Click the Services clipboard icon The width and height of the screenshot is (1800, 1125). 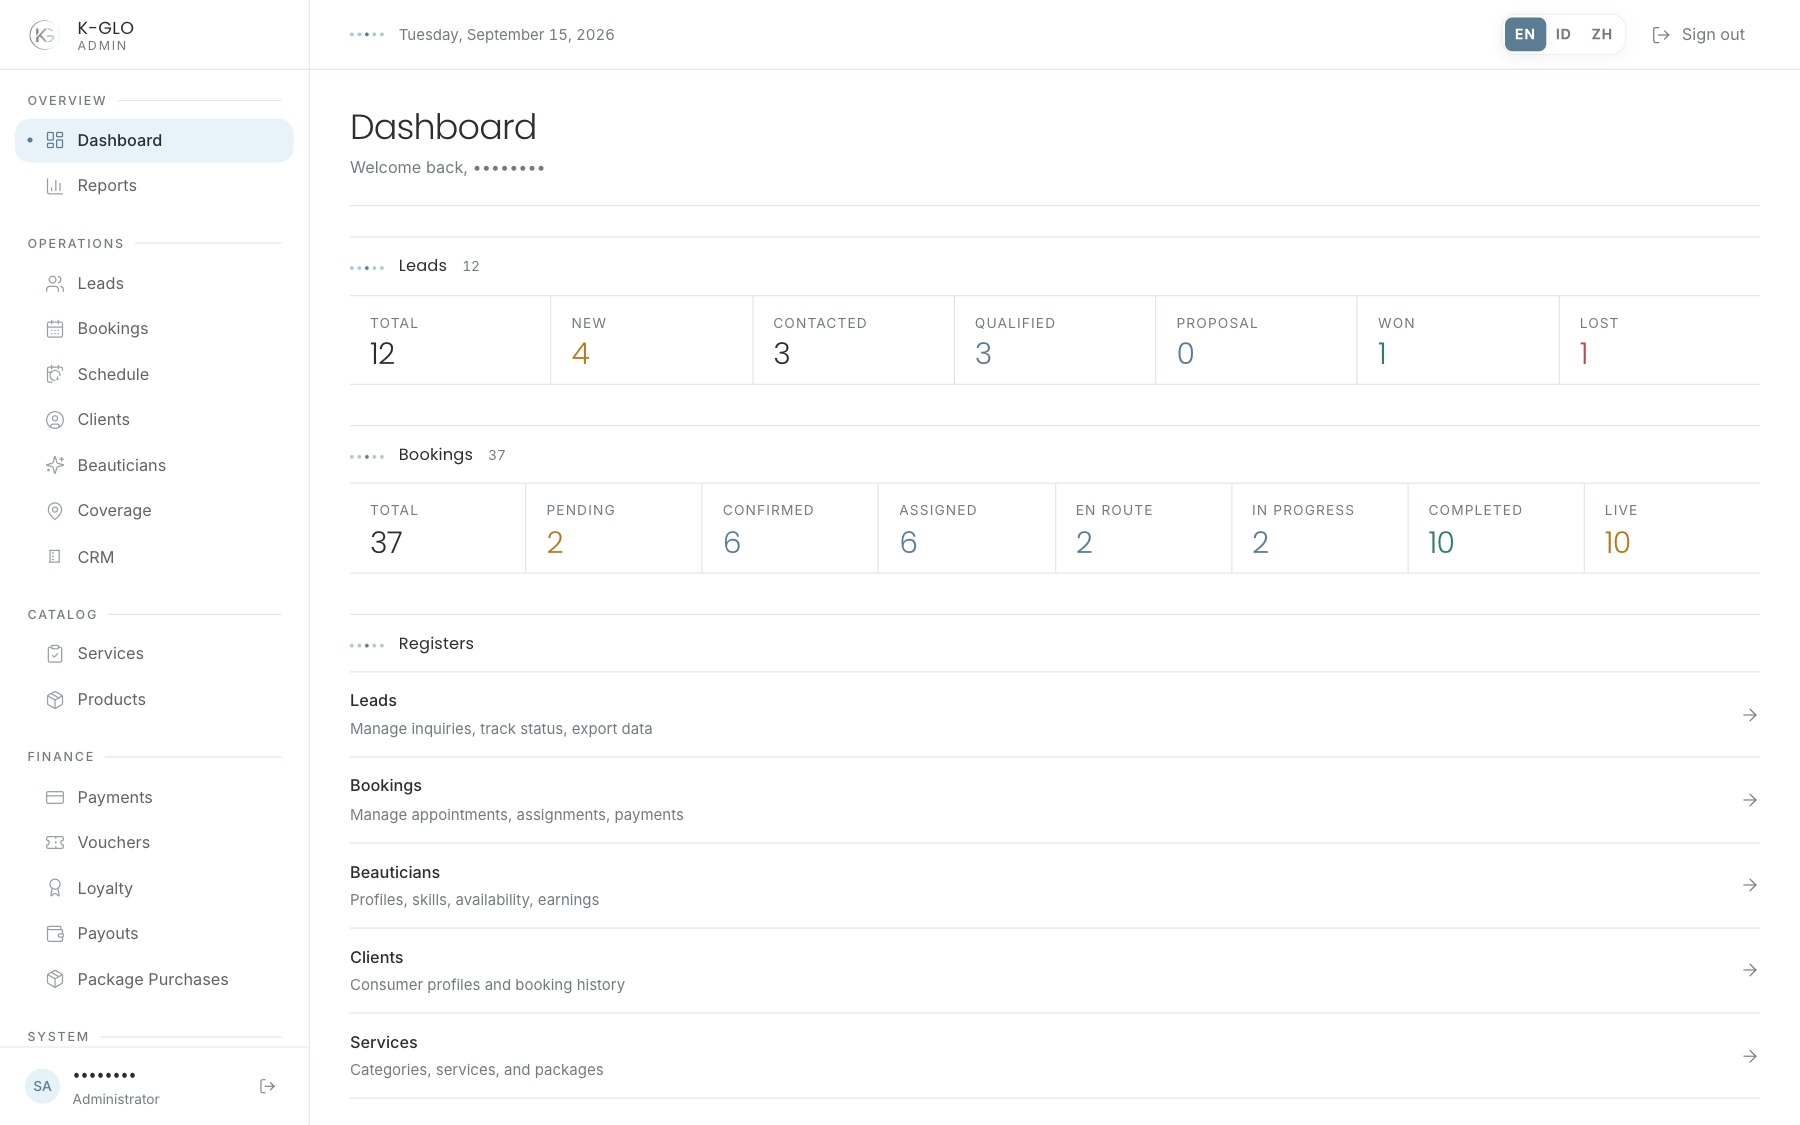(x=55, y=654)
